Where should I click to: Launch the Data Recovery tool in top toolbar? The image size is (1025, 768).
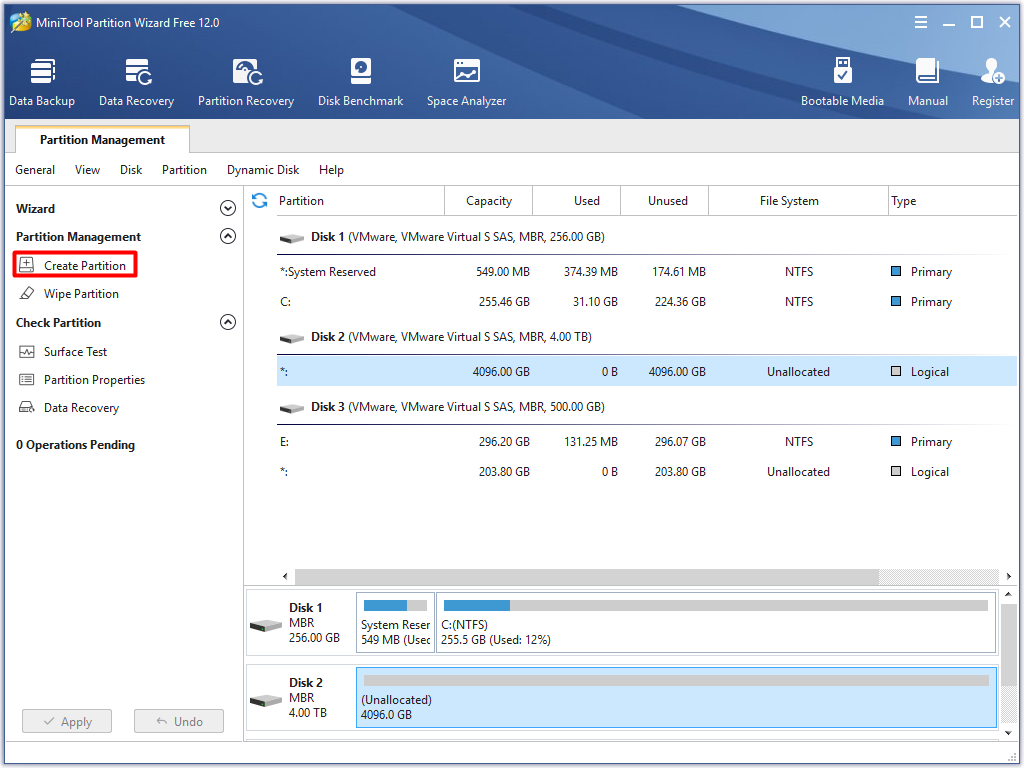coord(137,82)
